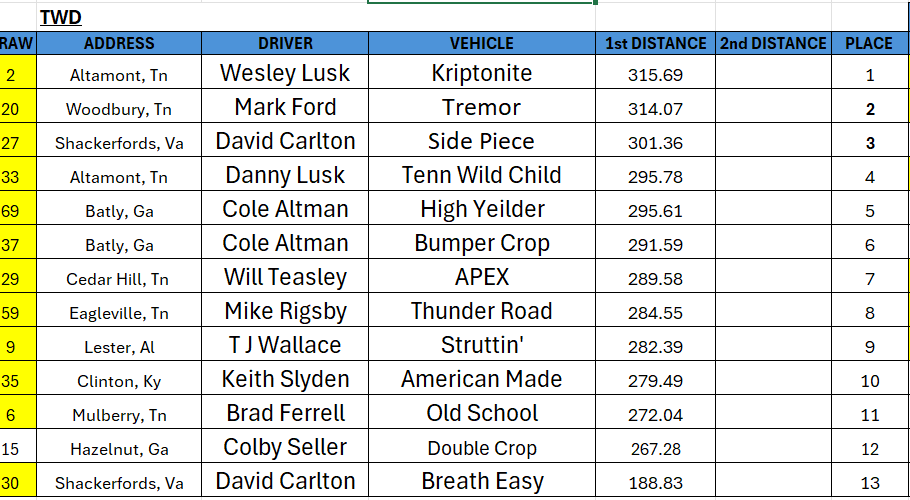Viewport: 910px width, 500px height.
Task: Click the DRIVER column header
Action: [x=285, y=44]
